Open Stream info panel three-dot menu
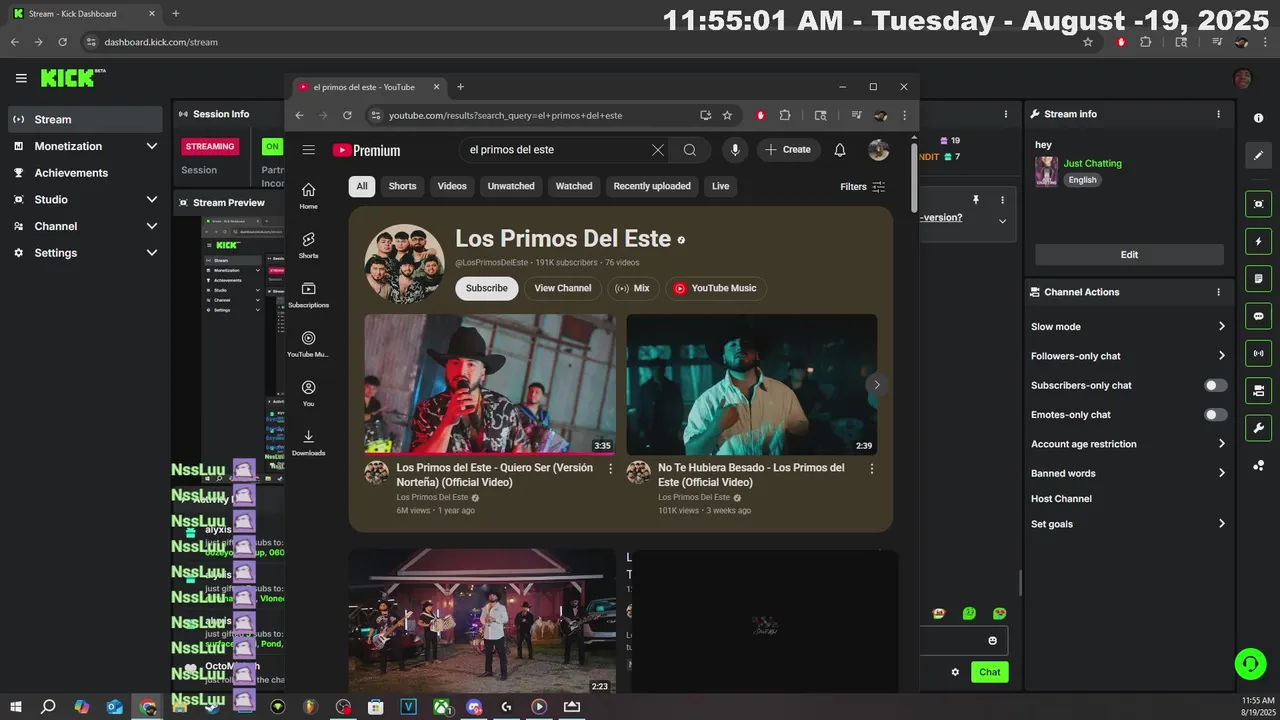The height and width of the screenshot is (720, 1280). pyautogui.click(x=1218, y=114)
